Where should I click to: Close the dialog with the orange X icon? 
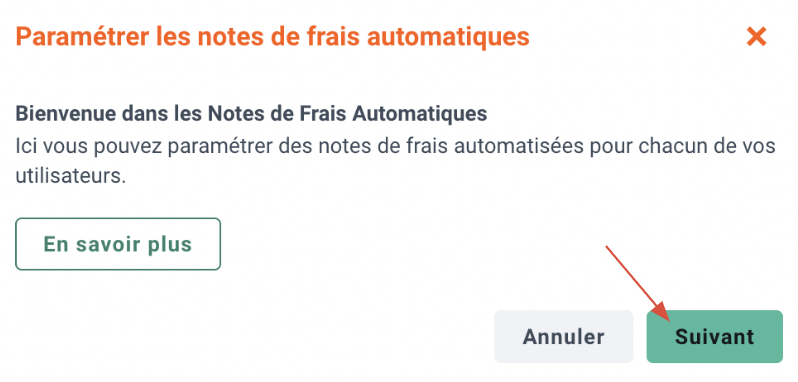[x=756, y=37]
